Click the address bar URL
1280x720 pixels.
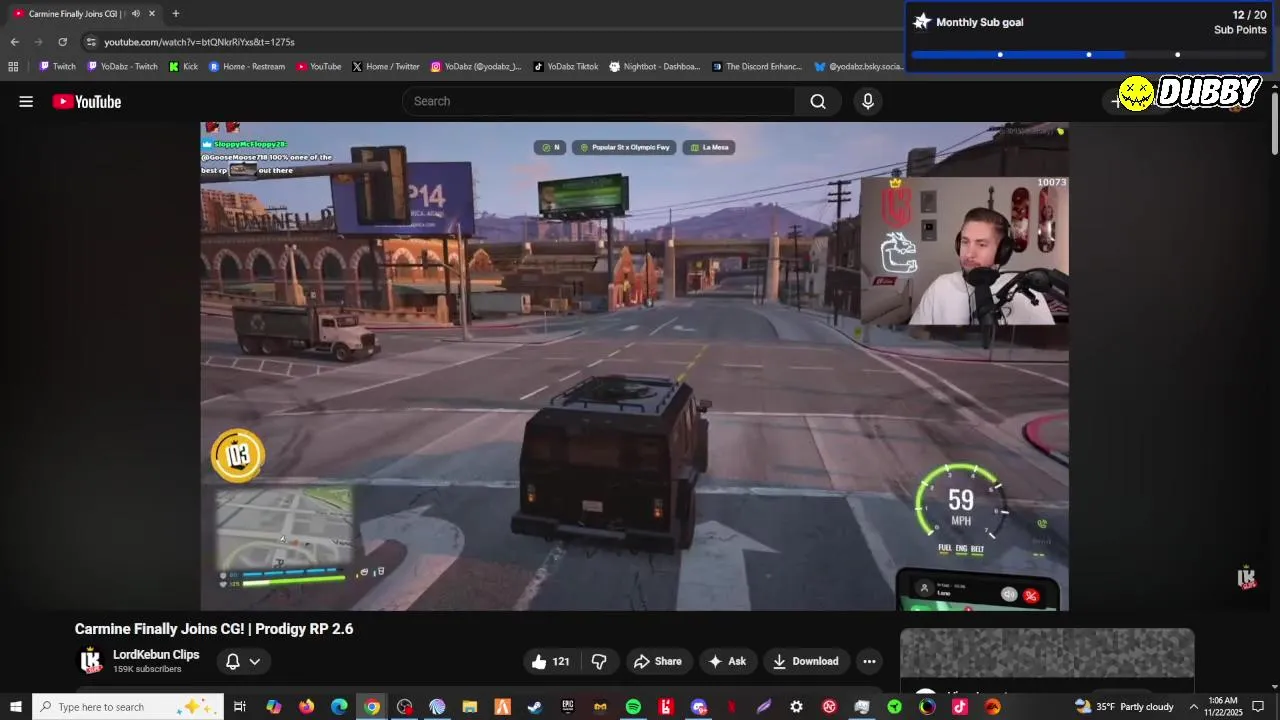coord(199,42)
